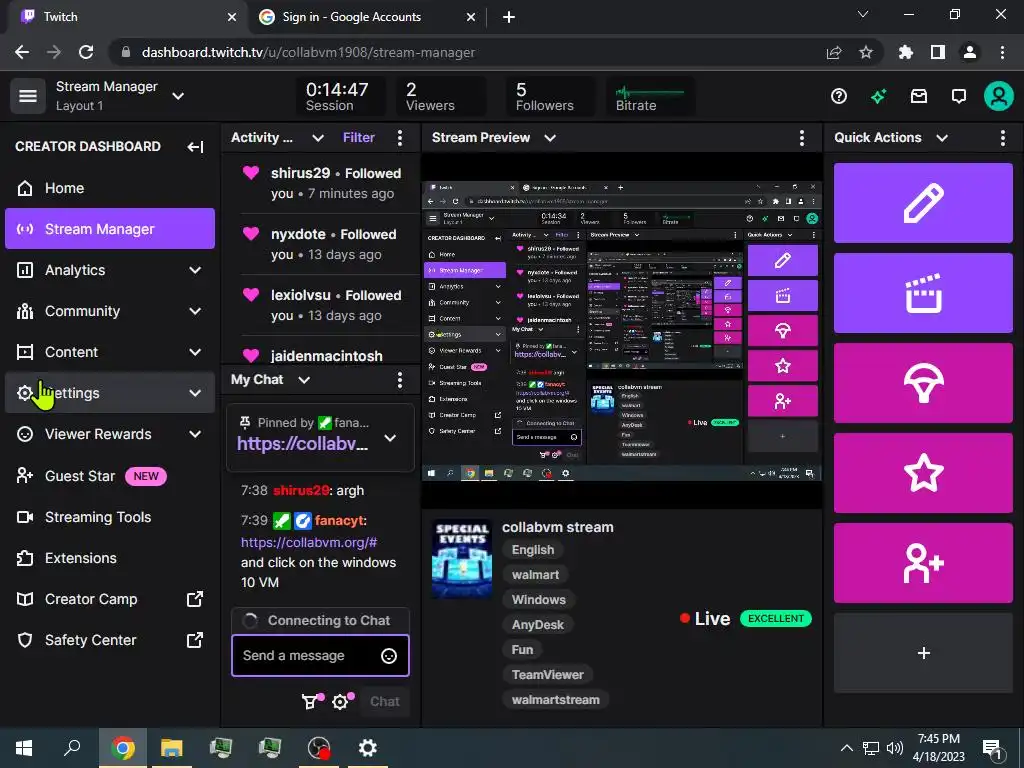Open the whispers speech bubble icon
Screen dimensions: 1024x768
[959, 97]
